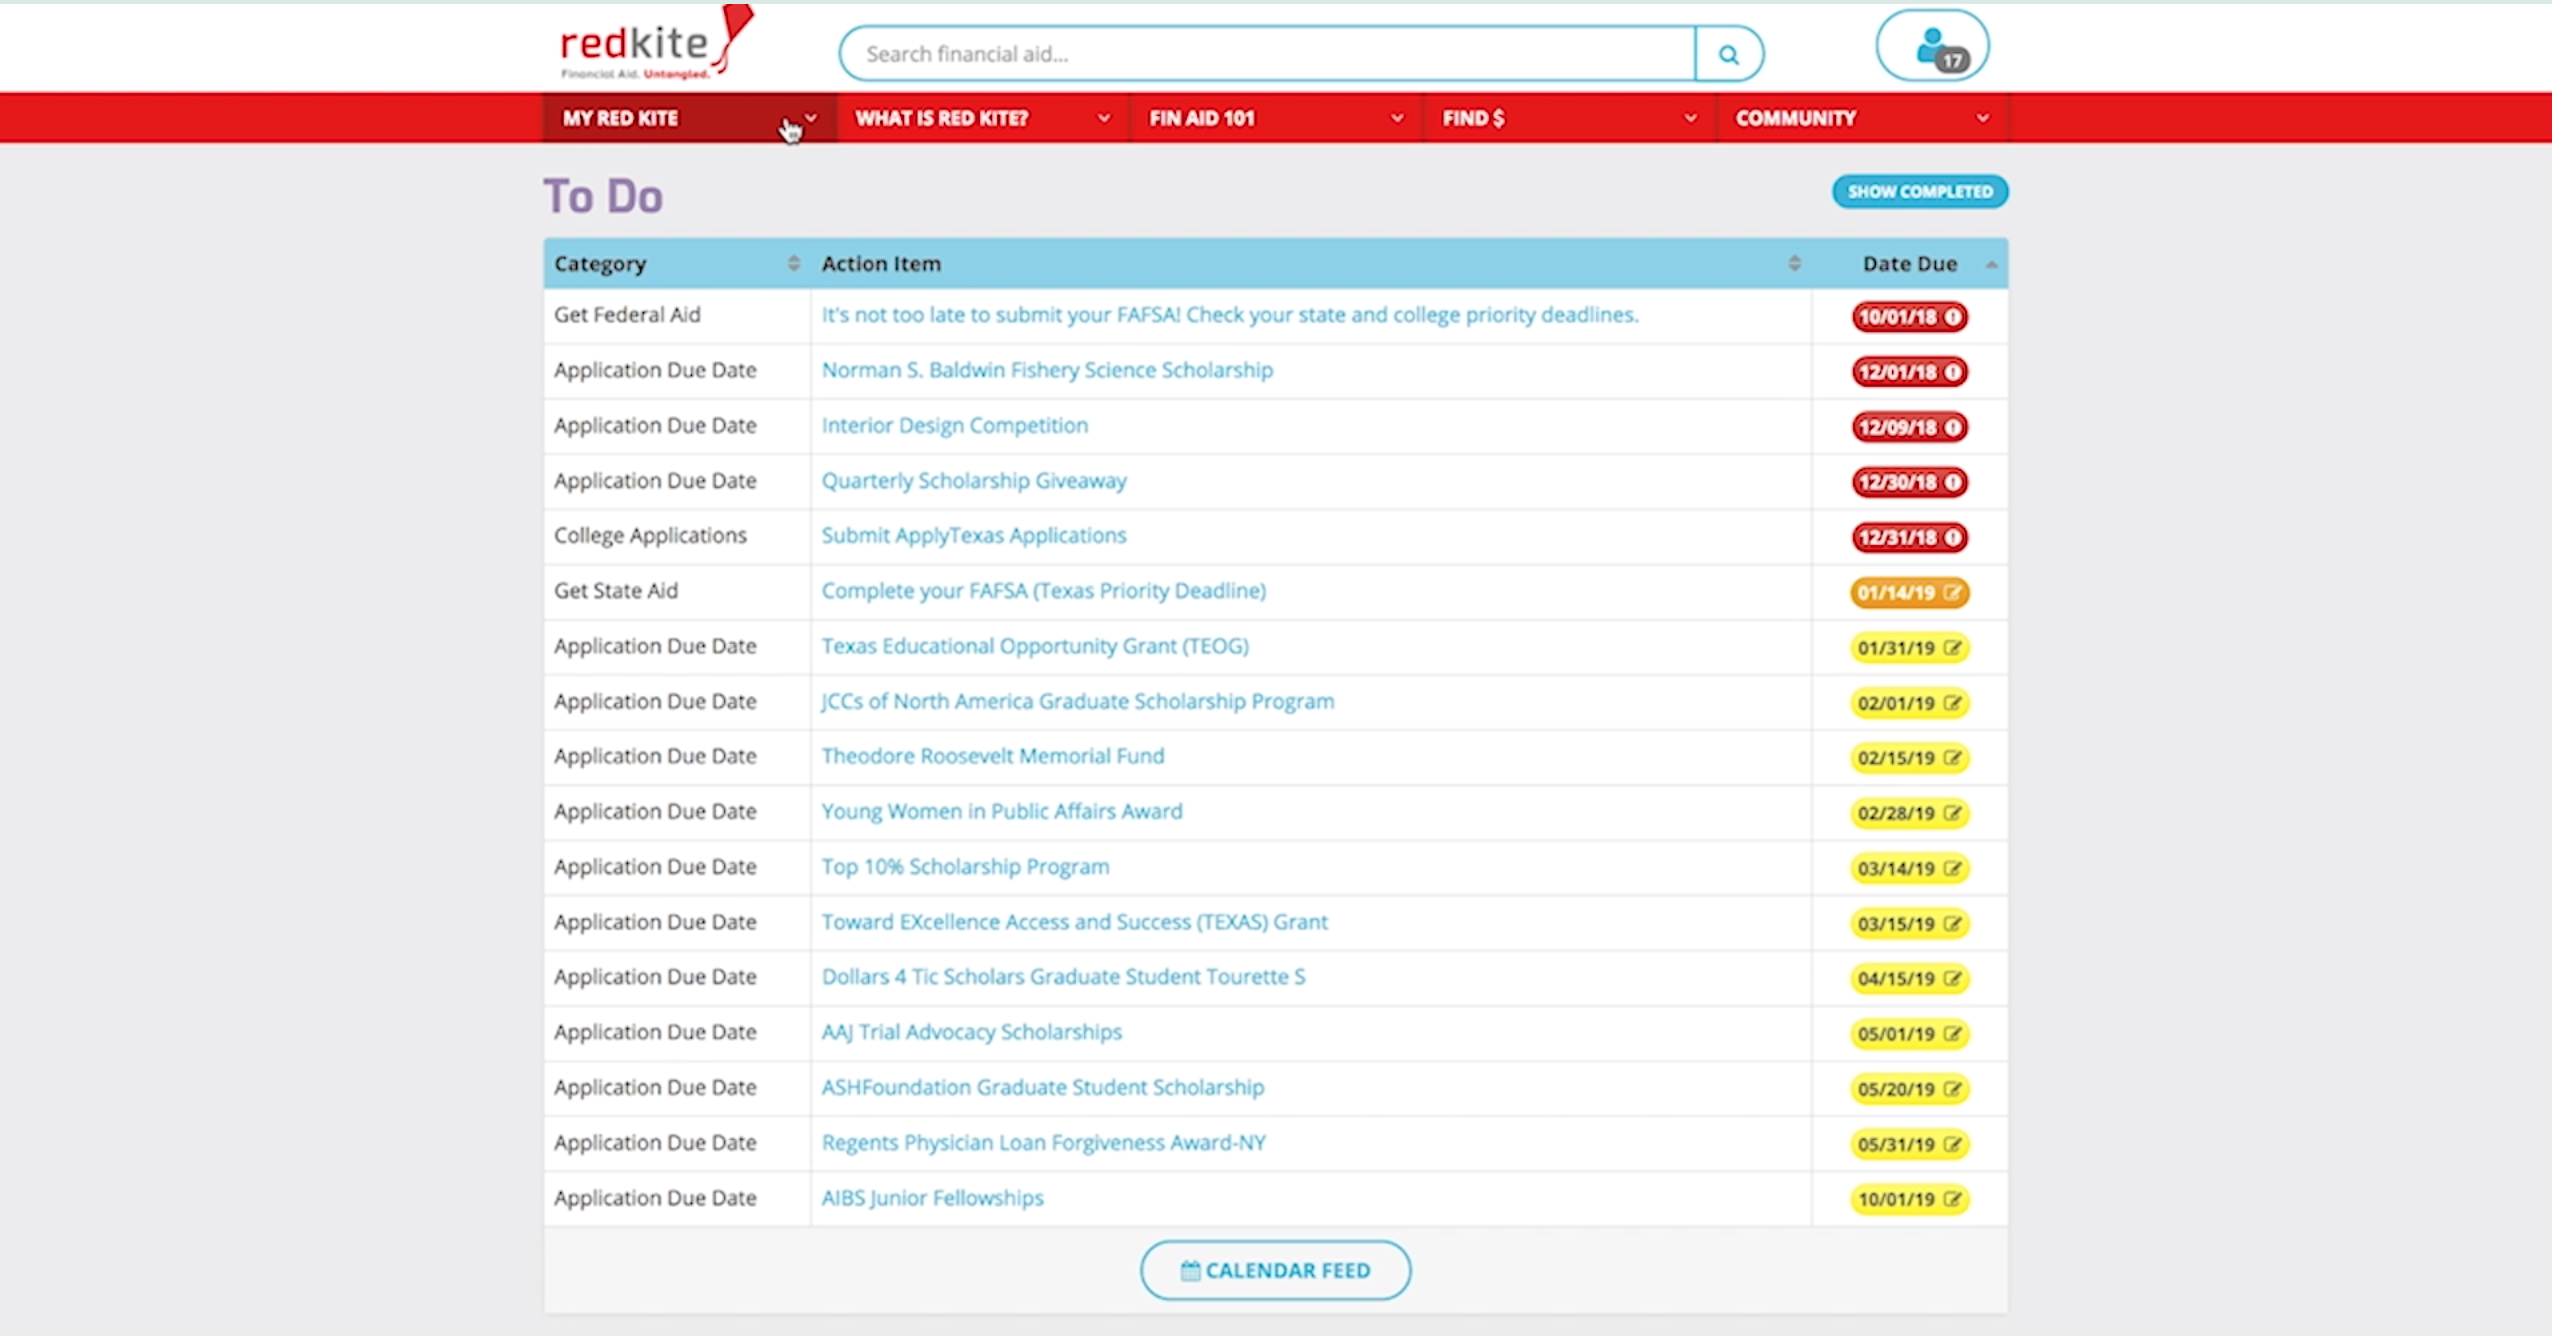
Task: Click the Calendar Feed button
Action: pyautogui.click(x=1275, y=1270)
